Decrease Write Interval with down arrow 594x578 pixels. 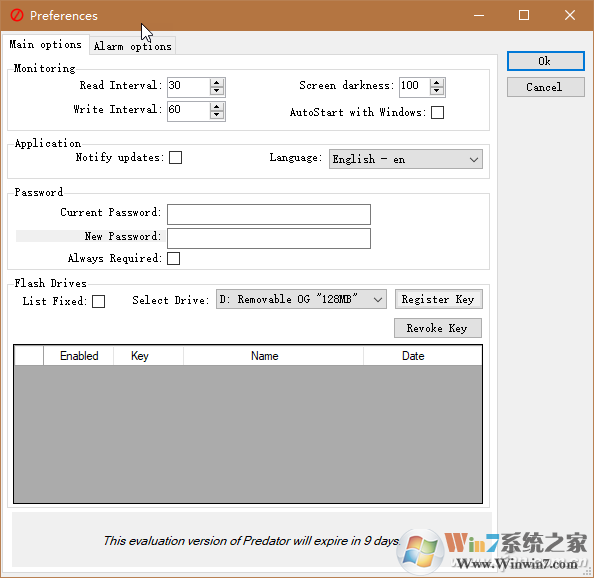(x=216, y=115)
